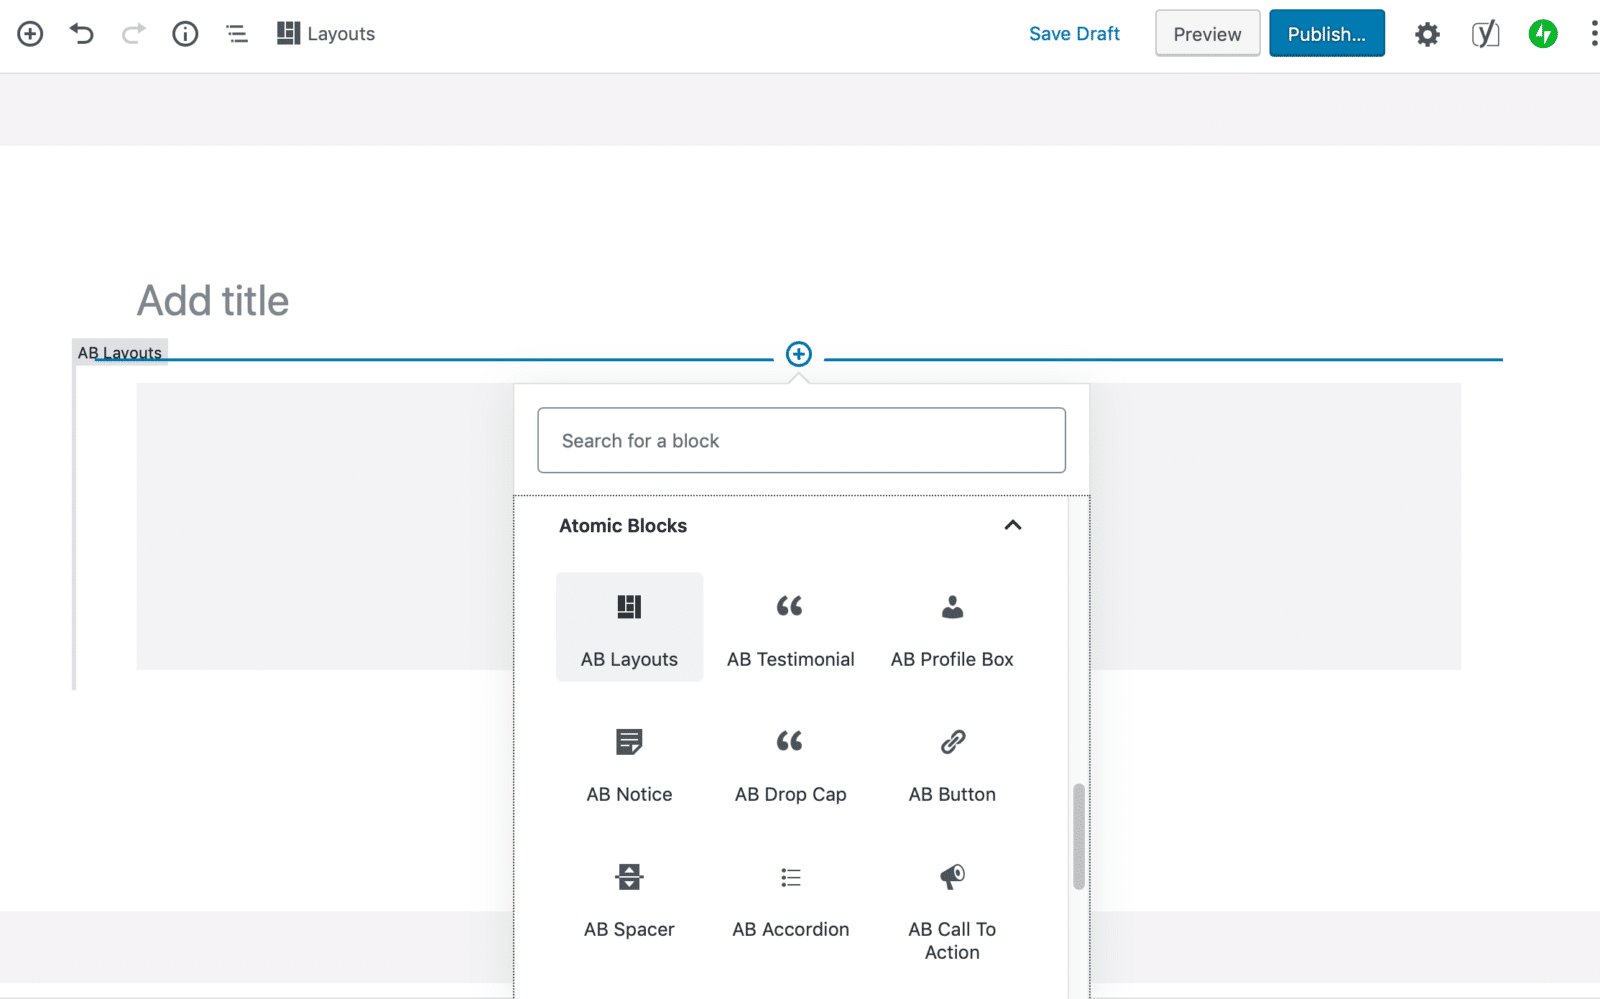Choose the AB Notice block

pyautogui.click(x=629, y=762)
